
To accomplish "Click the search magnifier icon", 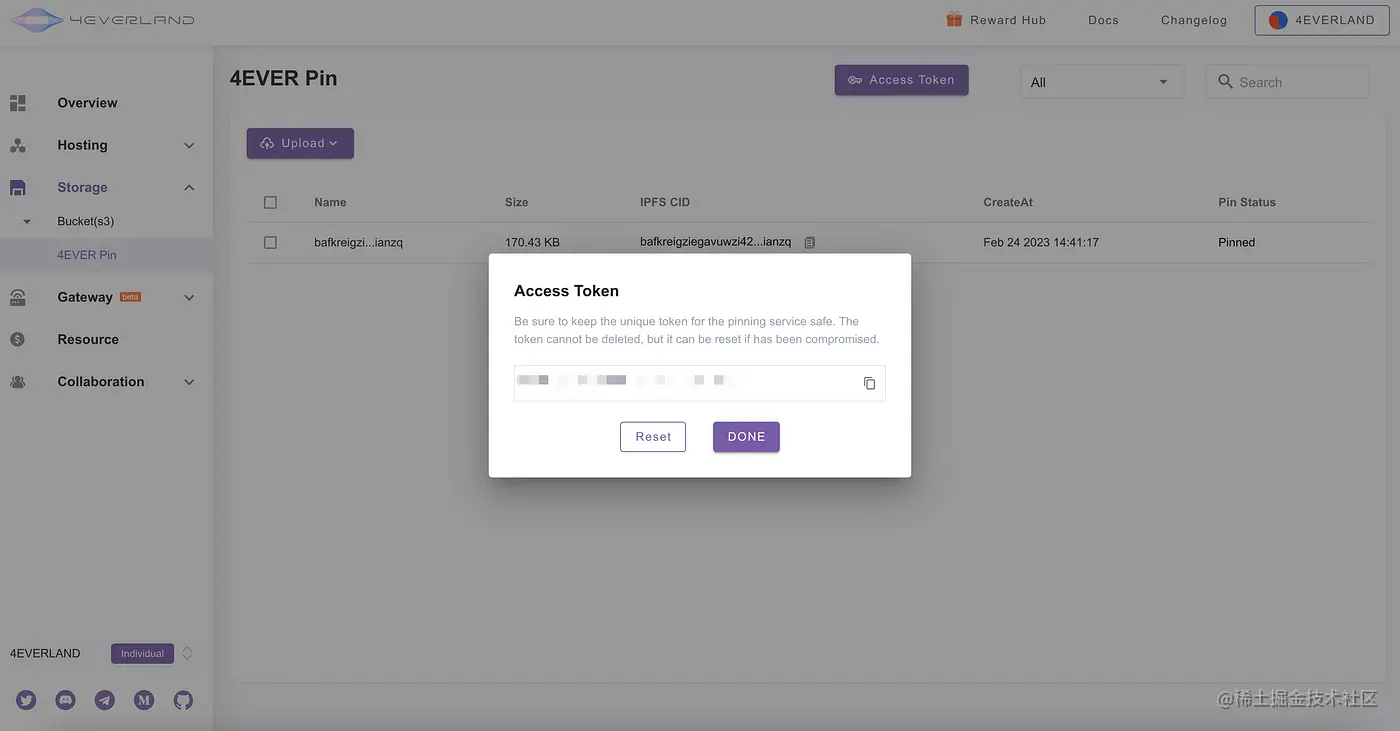I will (1225, 82).
